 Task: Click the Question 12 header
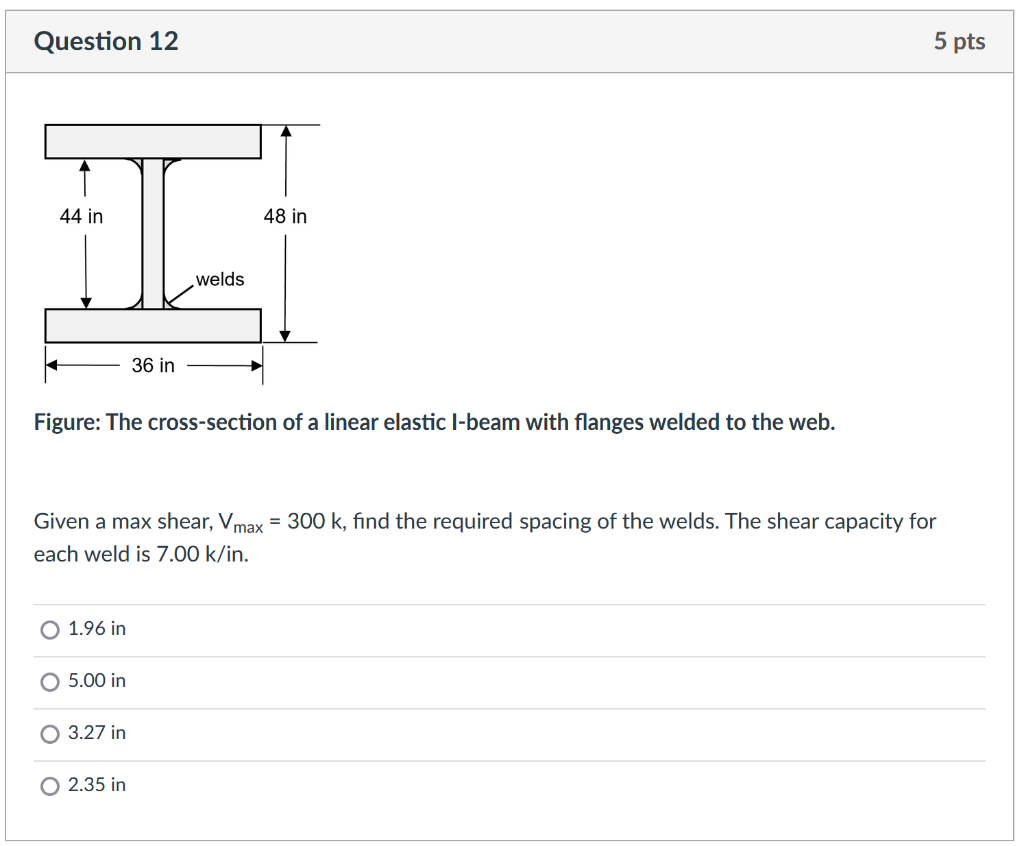click(x=106, y=41)
